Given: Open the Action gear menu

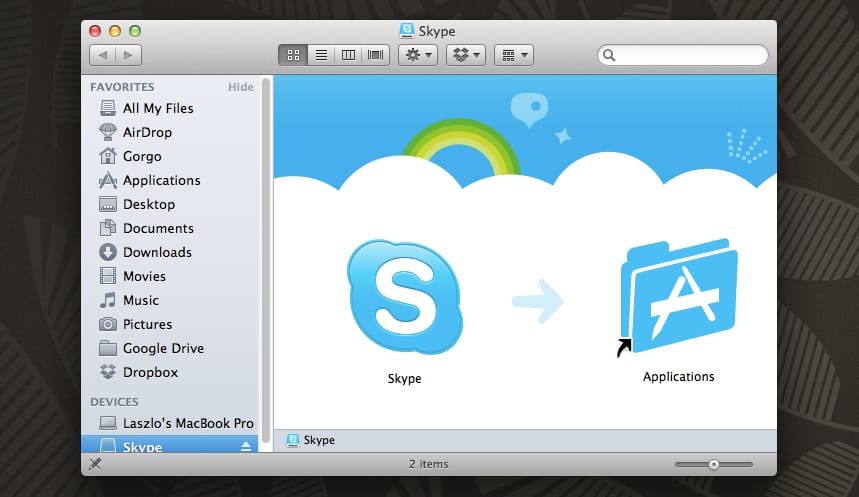Looking at the screenshot, I should (418, 55).
